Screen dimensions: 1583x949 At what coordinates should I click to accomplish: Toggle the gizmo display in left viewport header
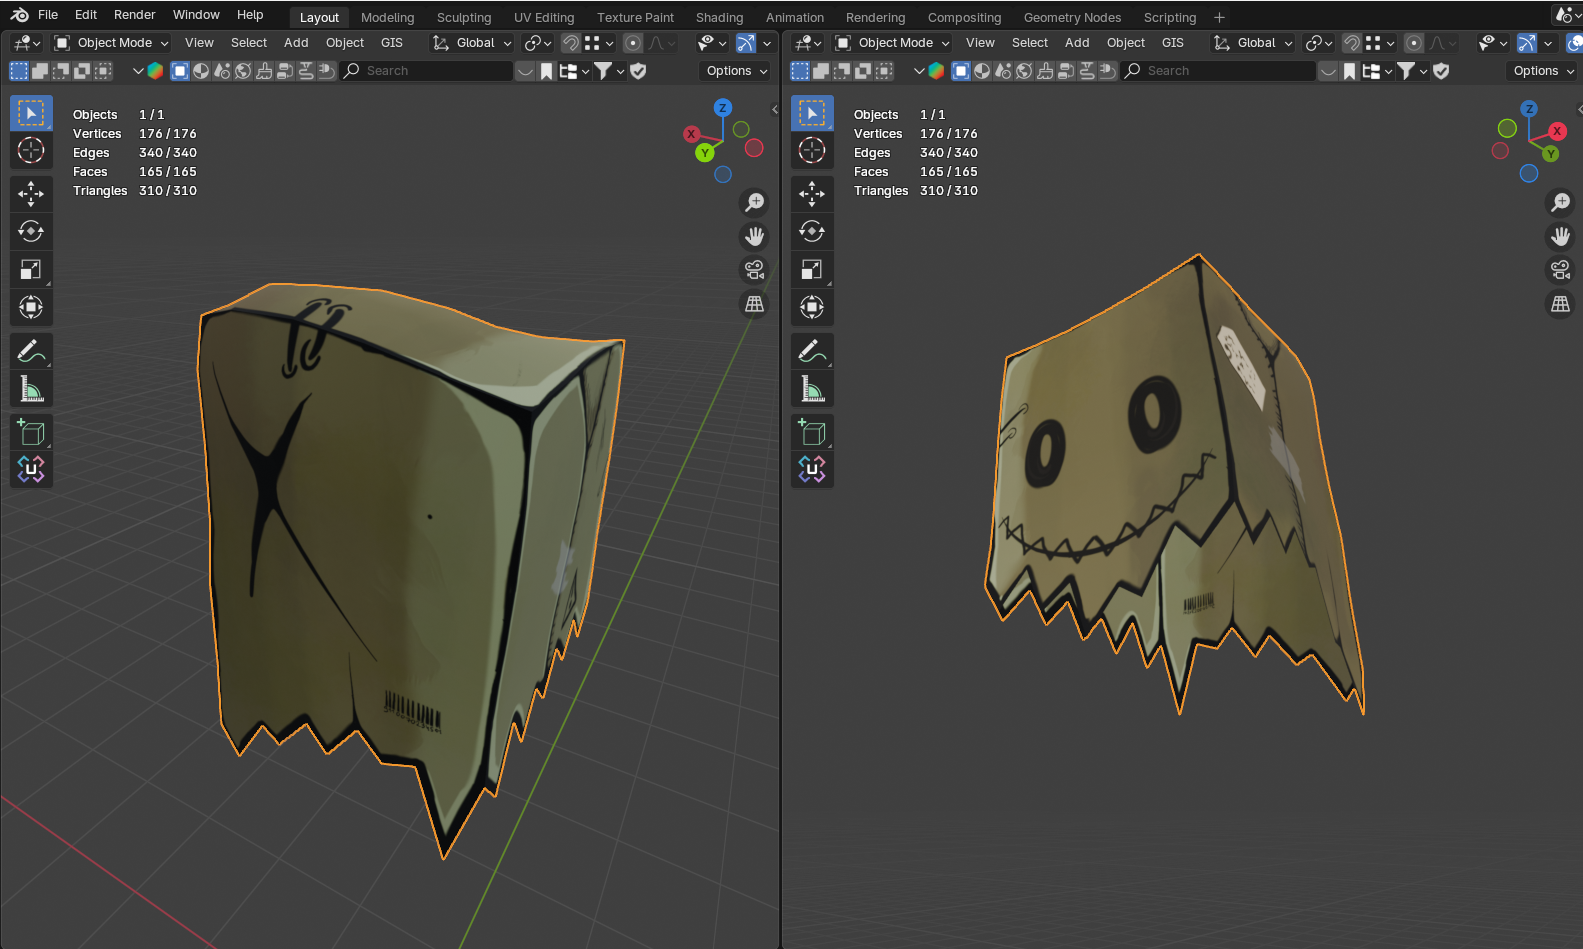click(x=746, y=43)
